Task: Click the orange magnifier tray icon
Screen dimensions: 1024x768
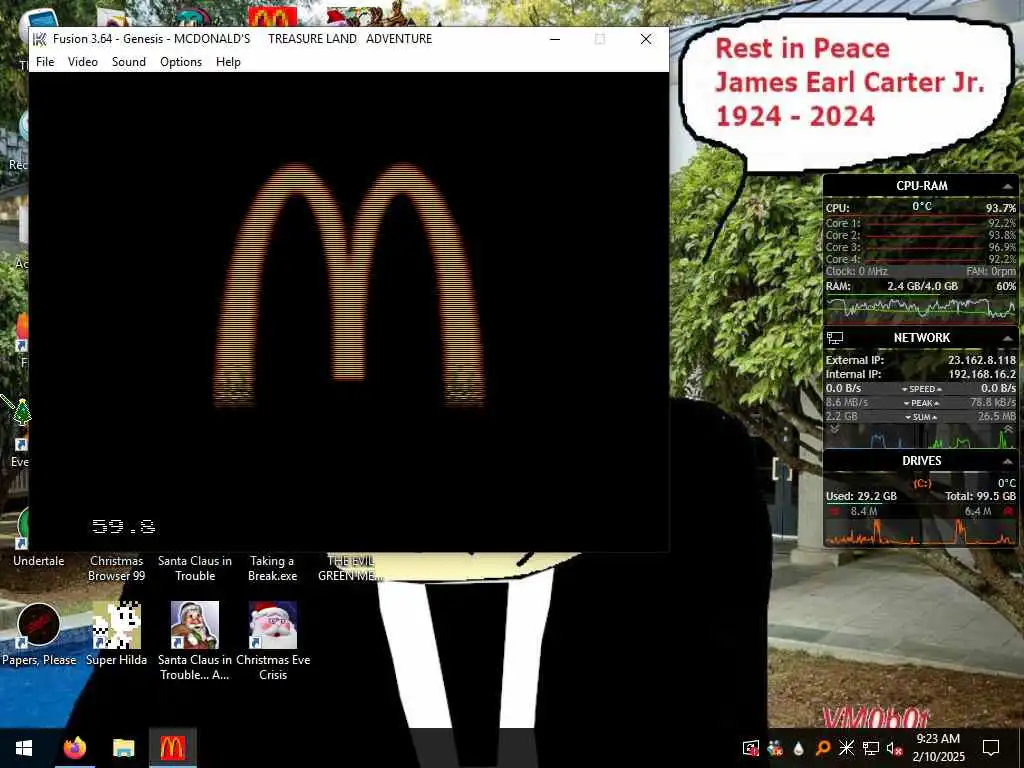Action: pos(823,748)
